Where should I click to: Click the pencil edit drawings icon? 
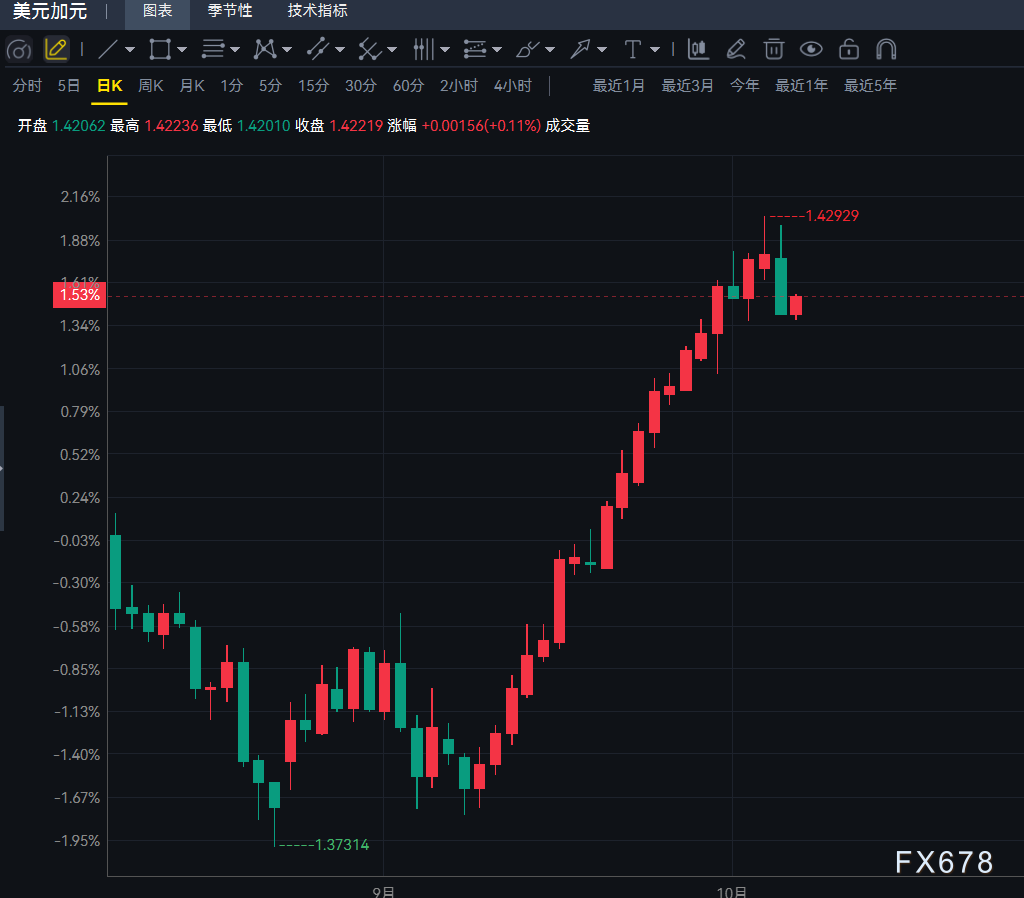[x=736, y=50]
